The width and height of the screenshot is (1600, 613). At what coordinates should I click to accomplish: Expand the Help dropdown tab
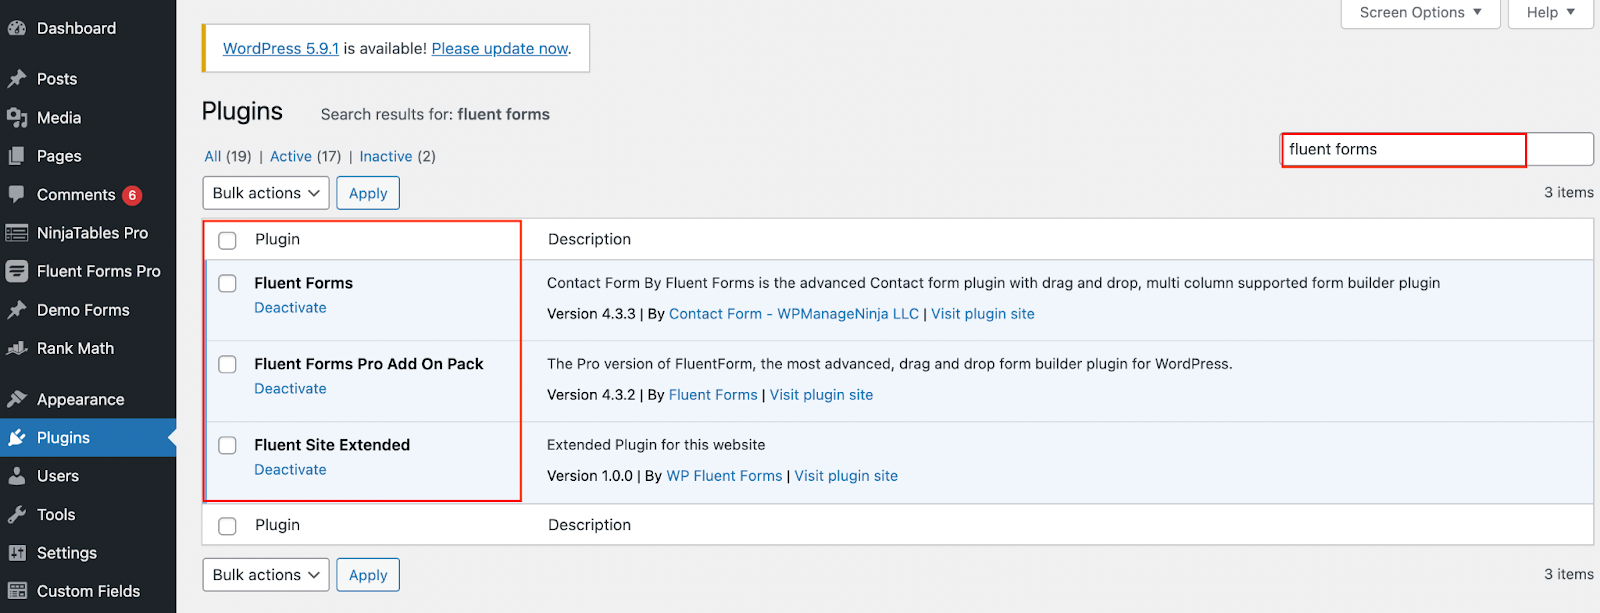coord(1550,13)
